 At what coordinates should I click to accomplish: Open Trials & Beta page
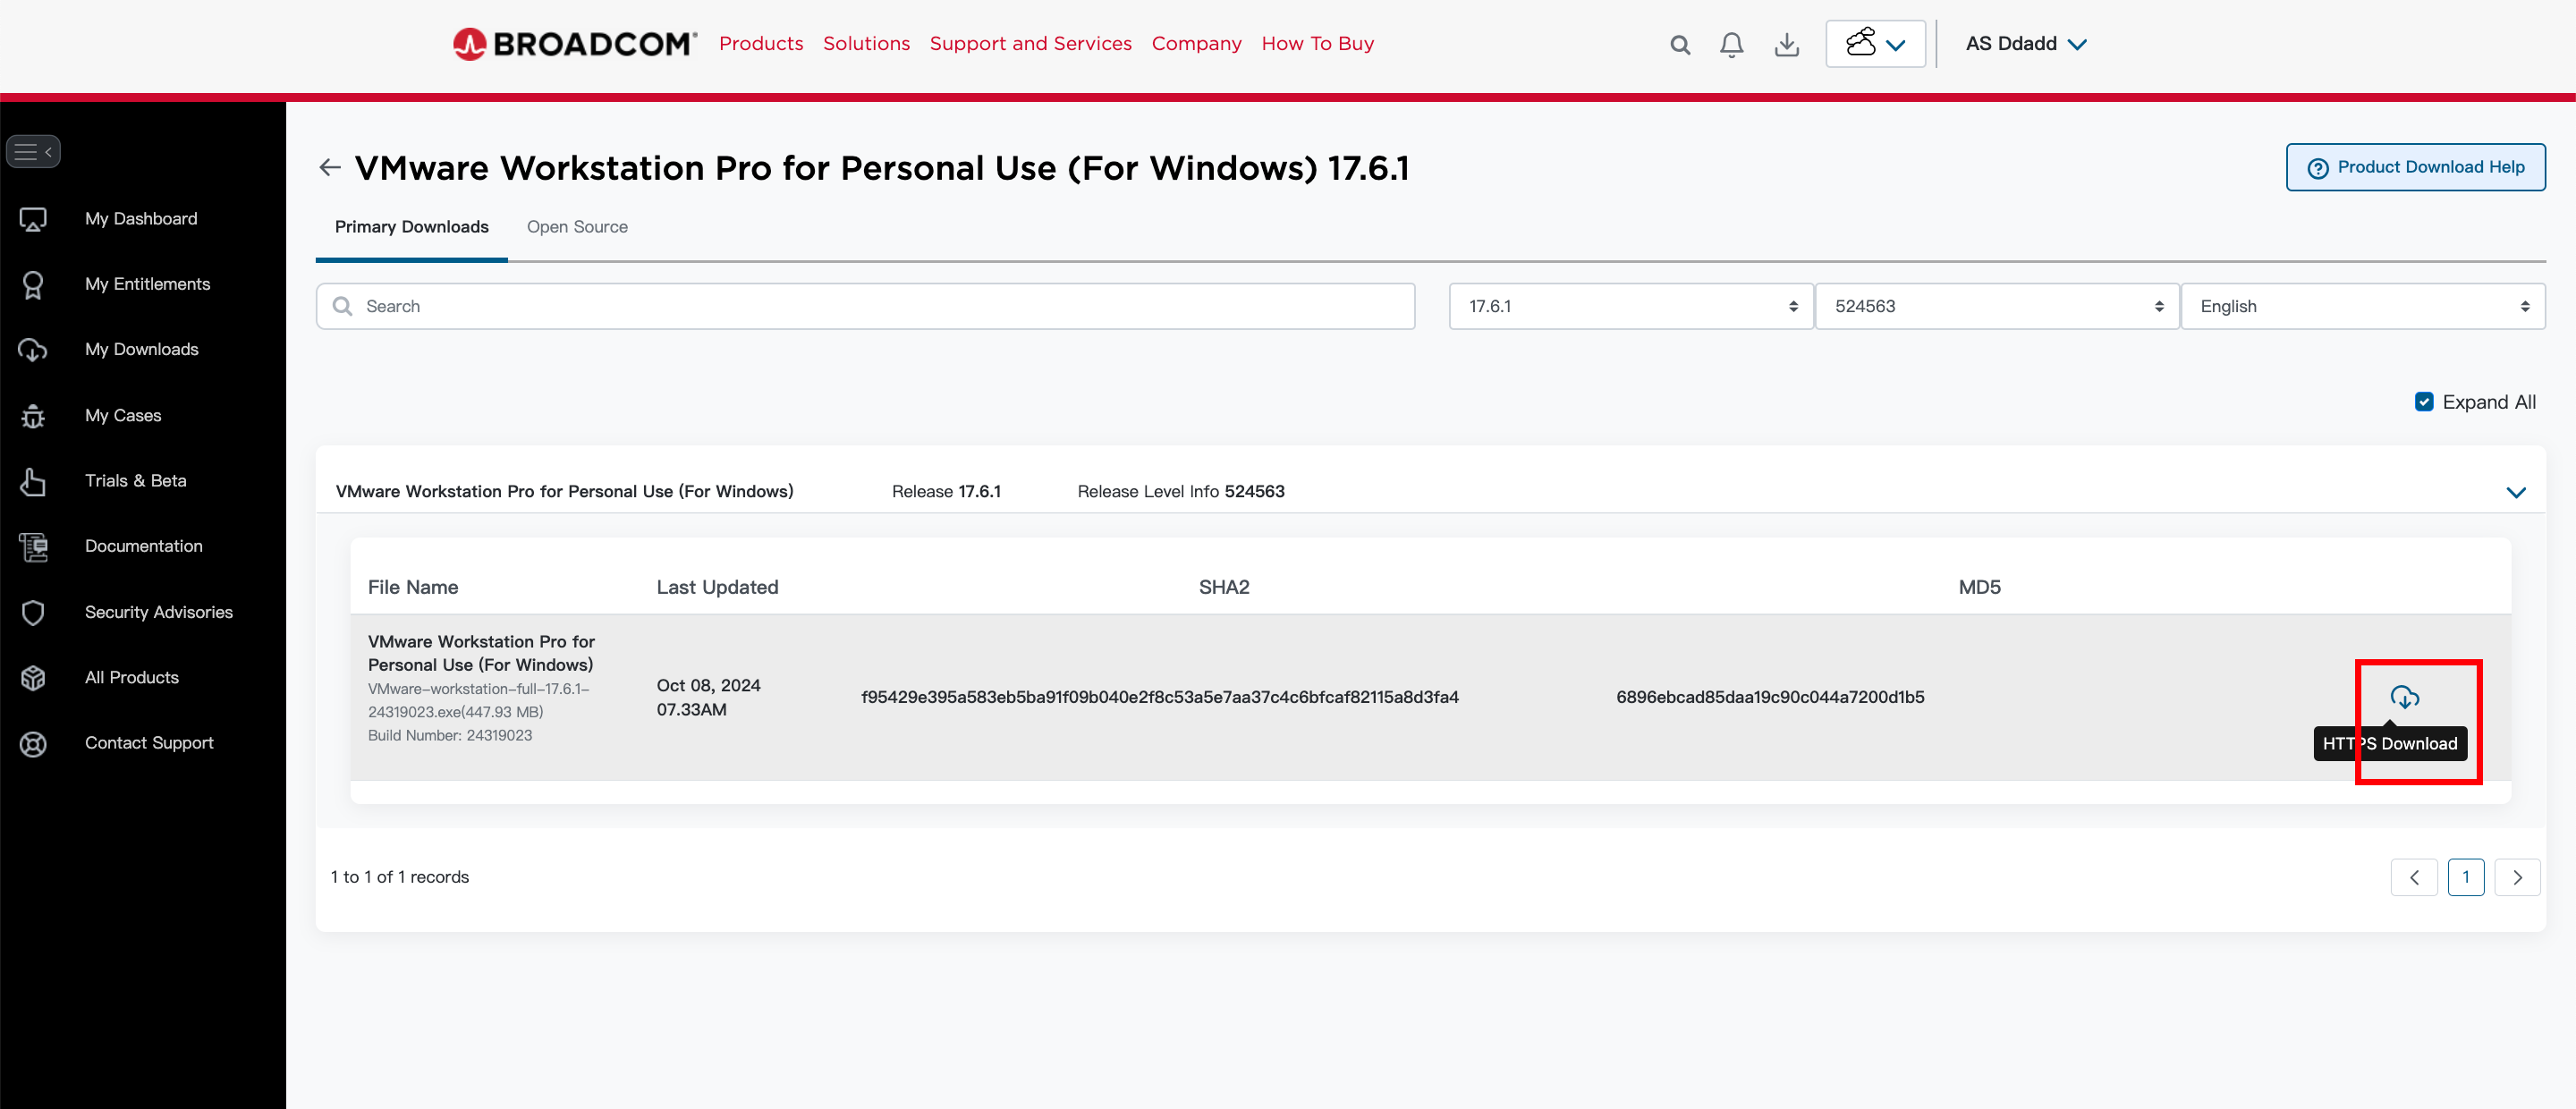[136, 481]
